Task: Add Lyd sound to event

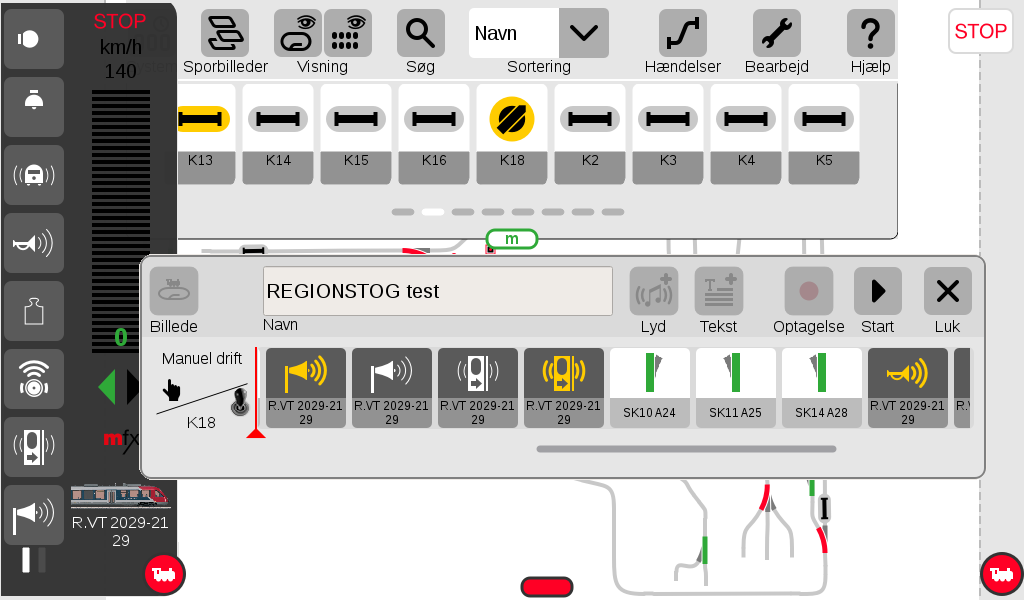Action: [x=654, y=291]
